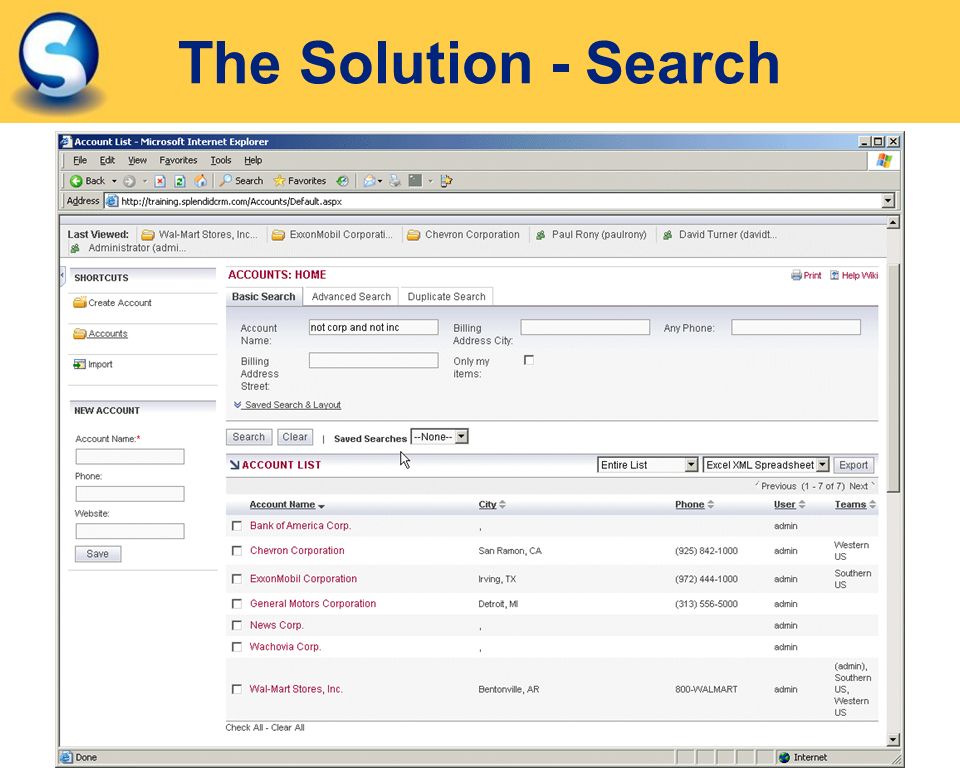Click the Check All link
This screenshot has height=768, width=960.
tap(244, 728)
